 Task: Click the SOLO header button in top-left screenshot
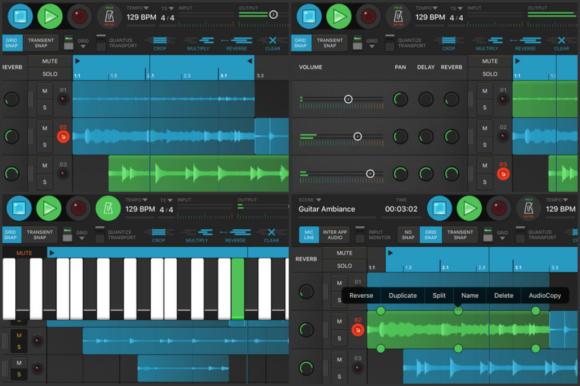[x=50, y=74]
